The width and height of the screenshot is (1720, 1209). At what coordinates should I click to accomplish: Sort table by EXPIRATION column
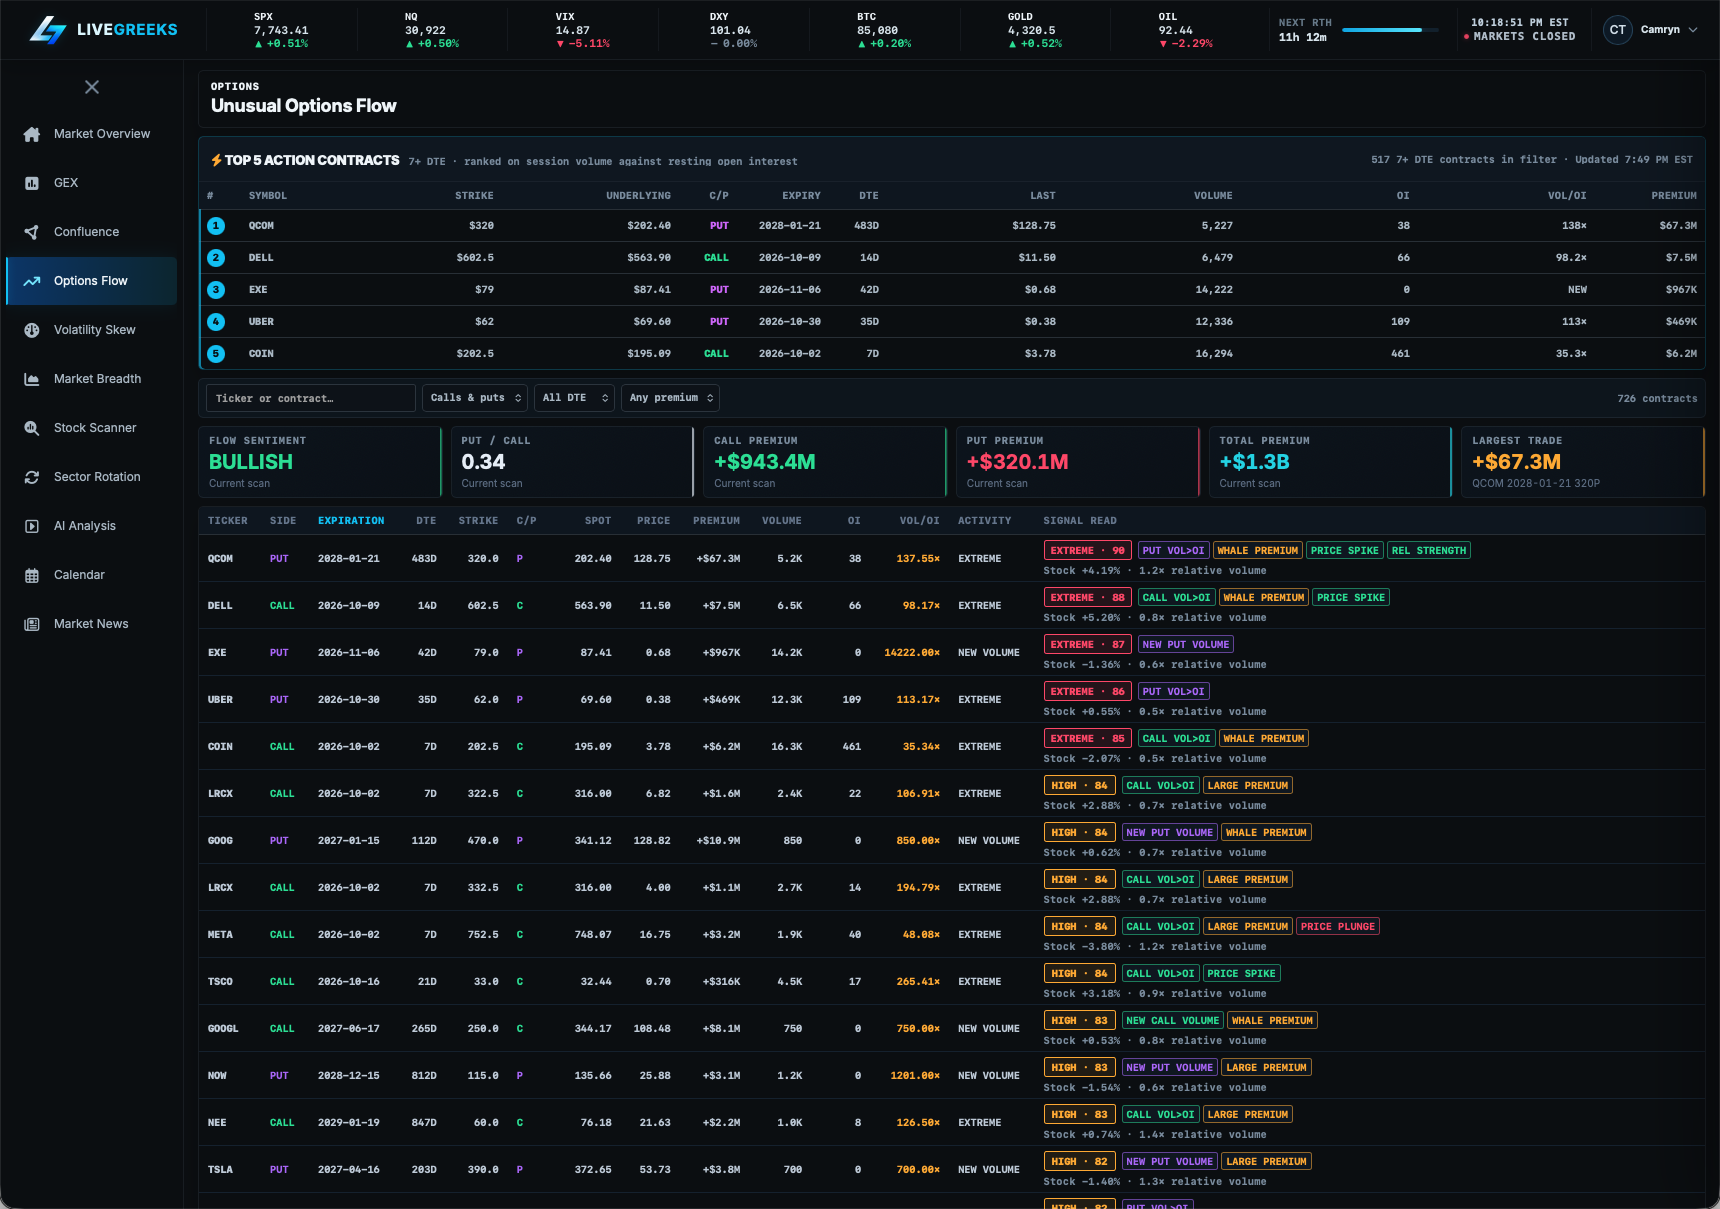click(x=351, y=521)
